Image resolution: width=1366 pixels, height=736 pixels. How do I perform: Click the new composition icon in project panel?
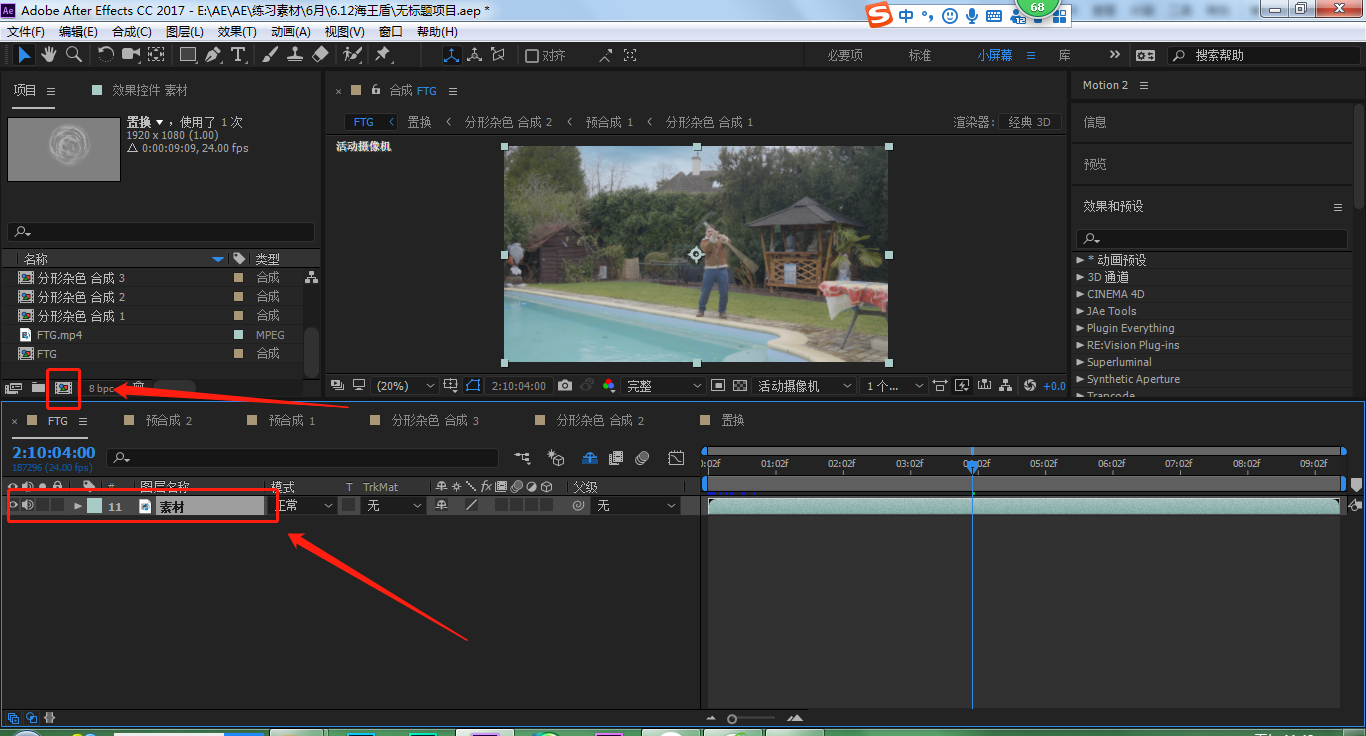pyautogui.click(x=63, y=387)
